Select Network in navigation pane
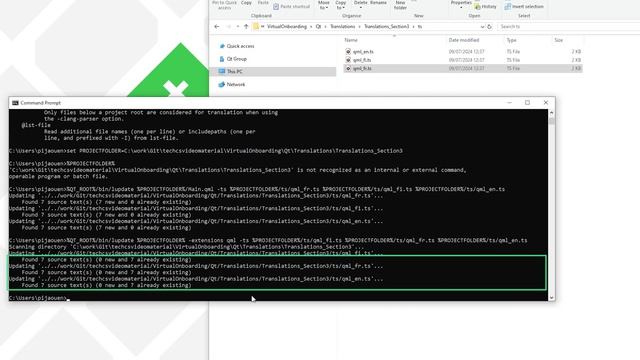 pos(236,84)
